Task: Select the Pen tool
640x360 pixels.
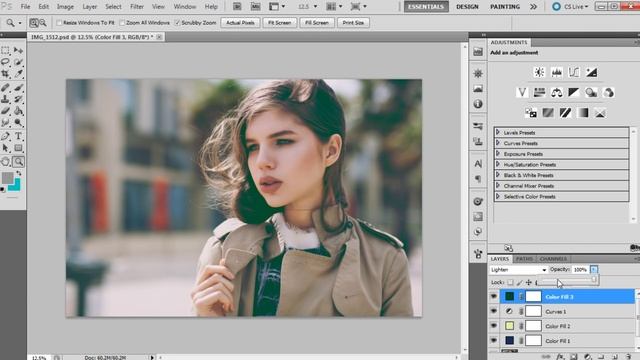Action: [x=6, y=136]
